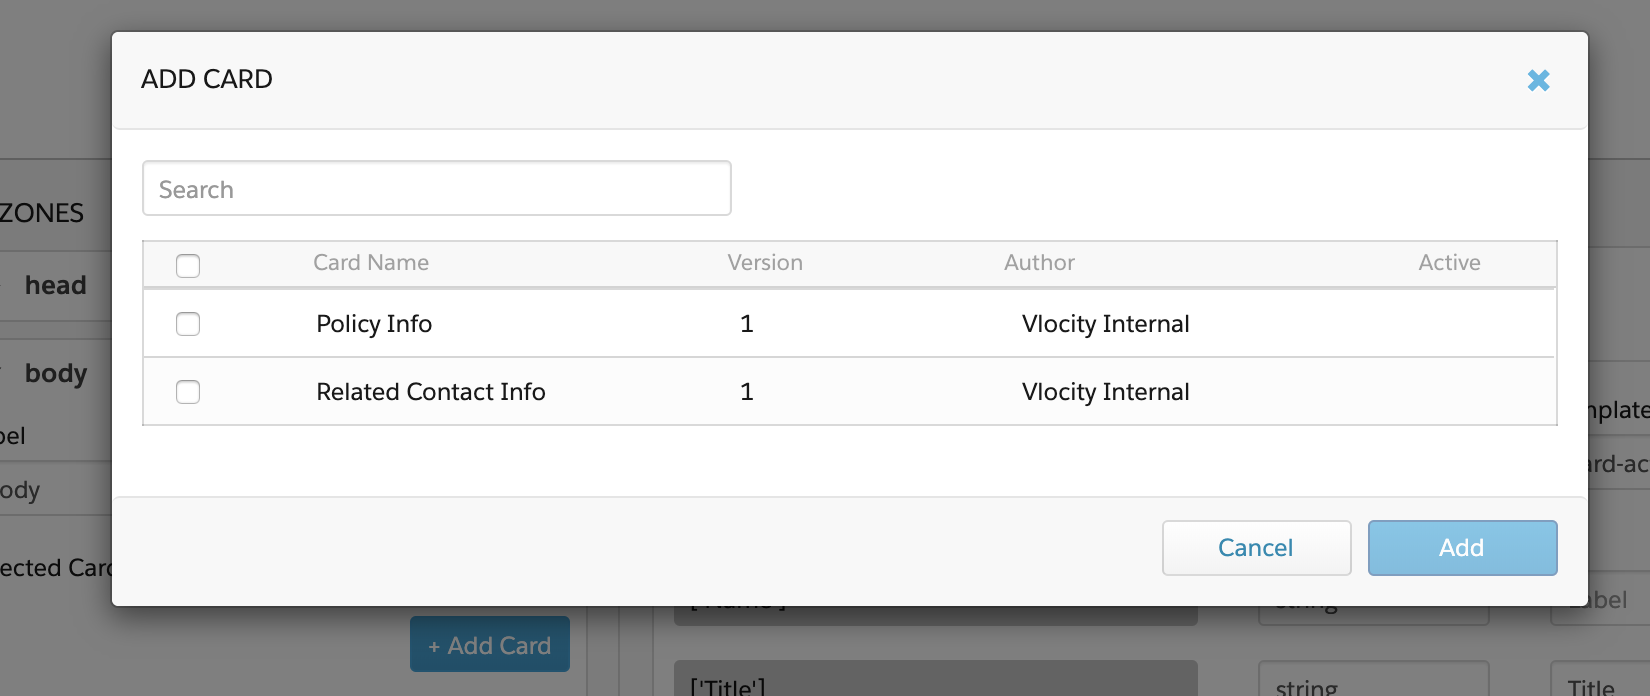Check the select-all checkbox in table header
Screen dimensions: 1650x696
click(188, 265)
